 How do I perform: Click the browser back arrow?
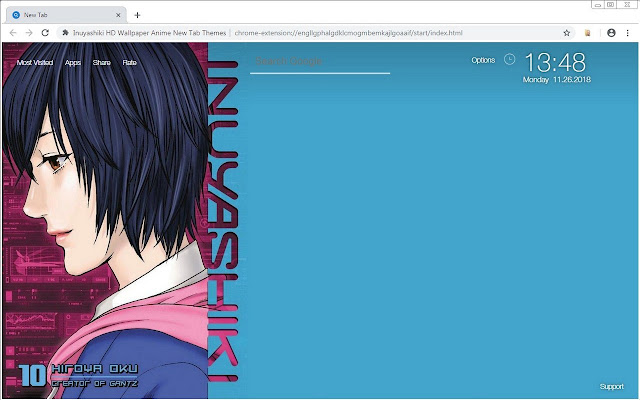13,33
